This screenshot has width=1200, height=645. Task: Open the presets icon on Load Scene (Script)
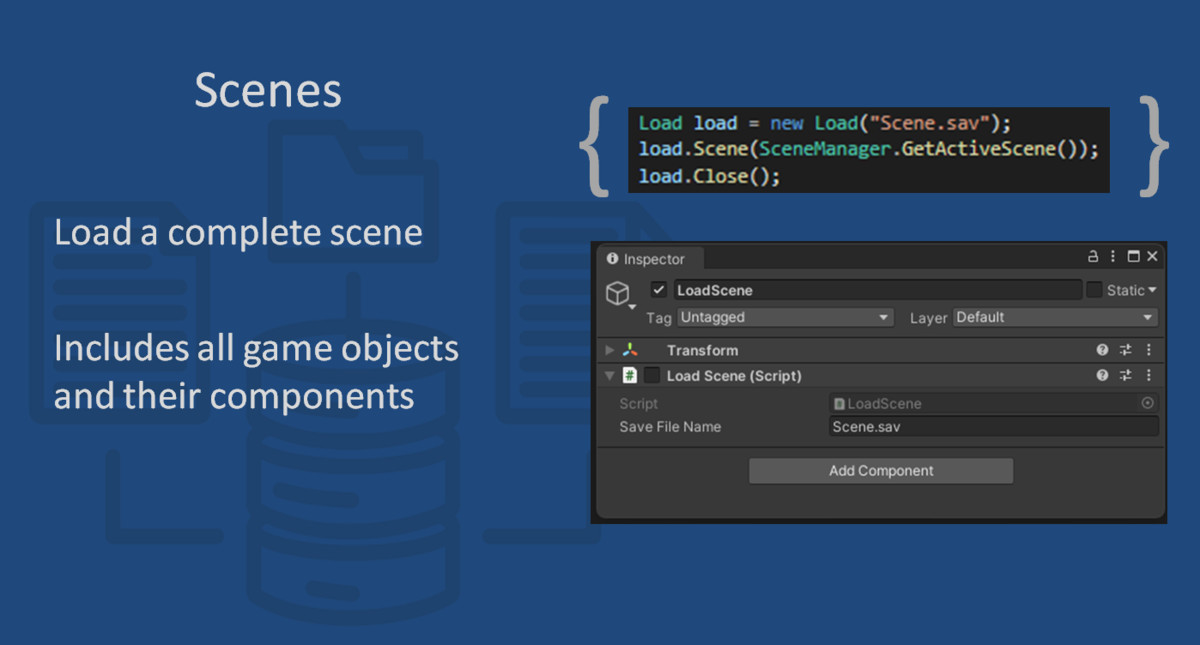tap(1124, 374)
